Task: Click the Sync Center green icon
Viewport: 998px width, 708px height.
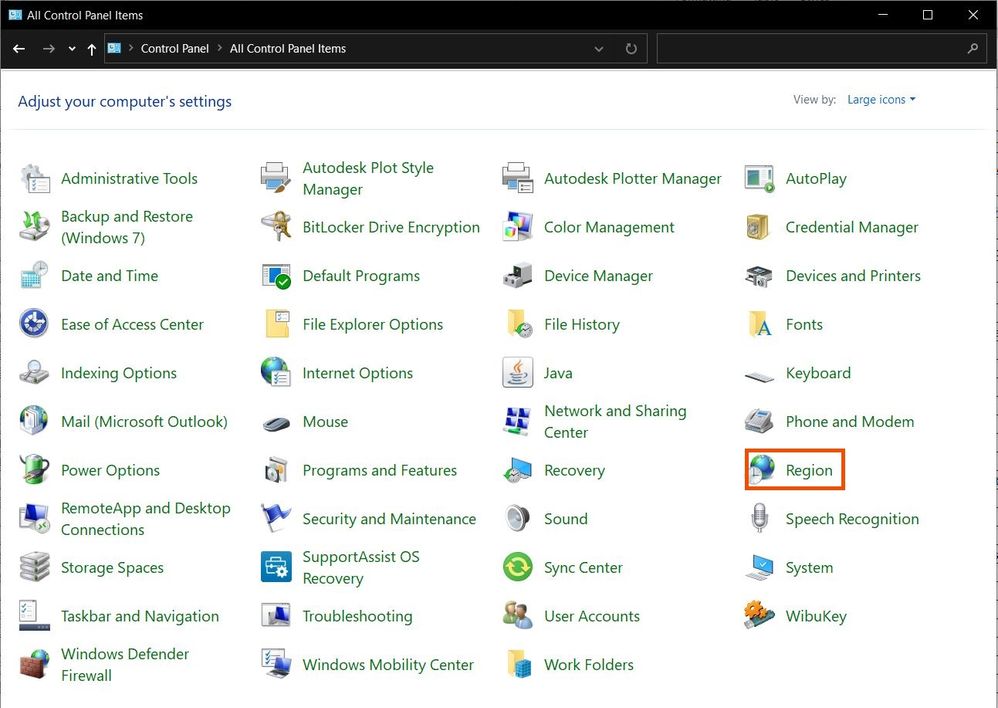Action: 517,567
